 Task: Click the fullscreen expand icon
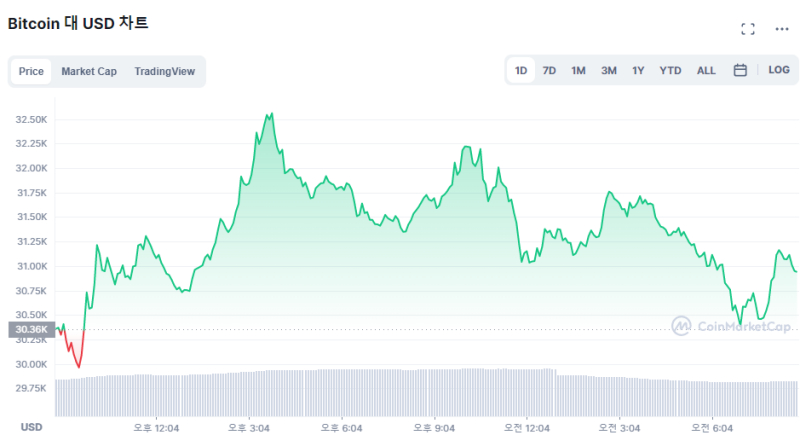click(x=747, y=29)
